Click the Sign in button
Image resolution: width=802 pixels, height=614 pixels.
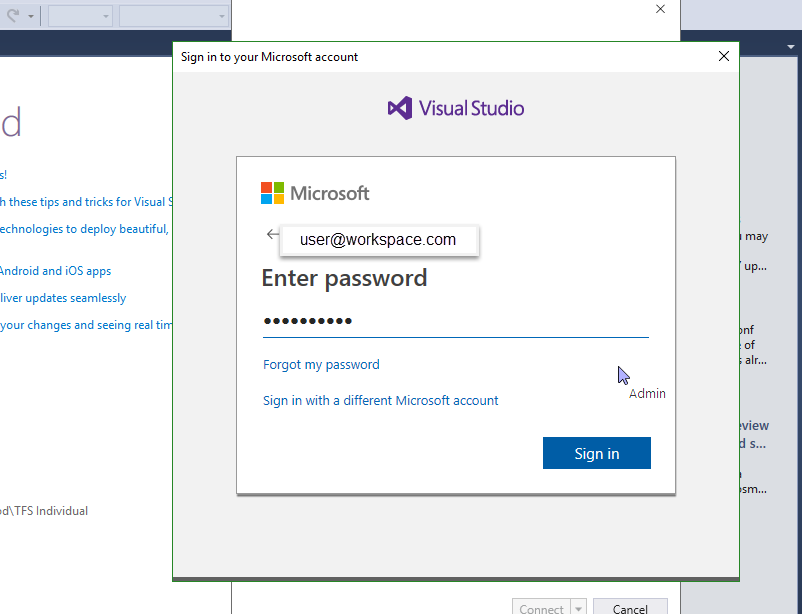[x=596, y=453]
